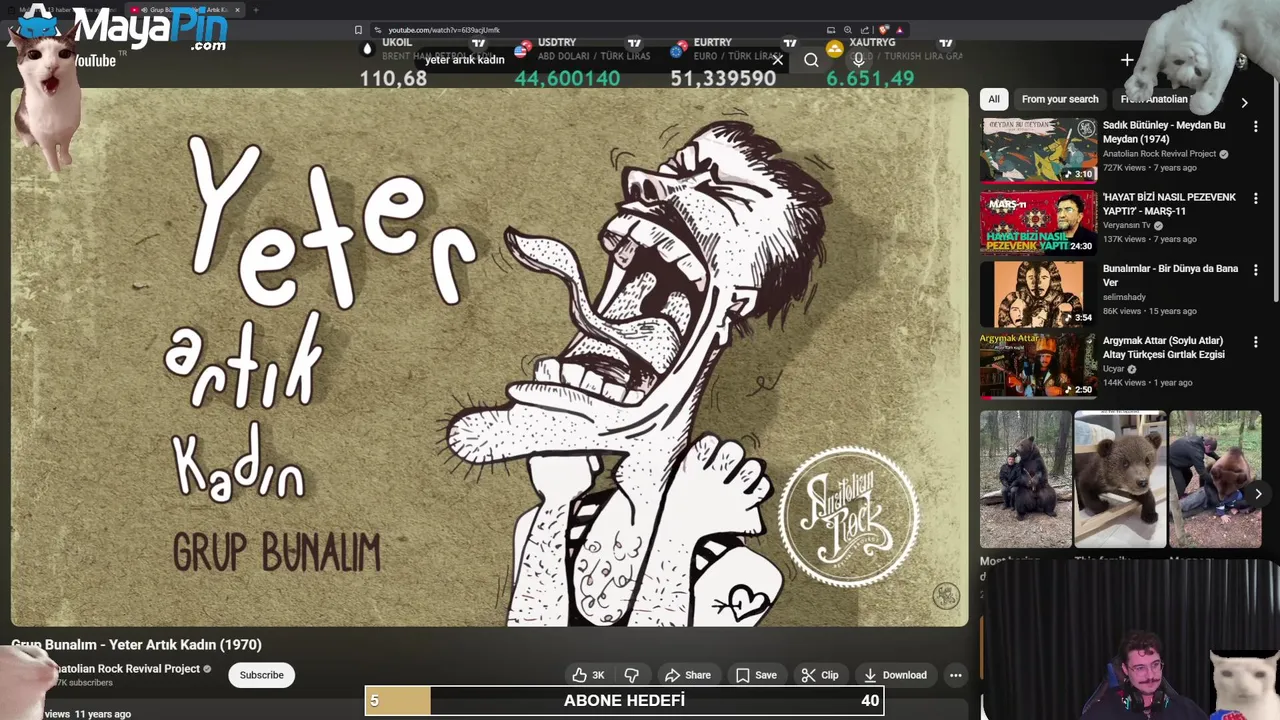The width and height of the screenshot is (1280, 720).
Task: Open options menu for Bunalımlar video
Action: point(1255,270)
